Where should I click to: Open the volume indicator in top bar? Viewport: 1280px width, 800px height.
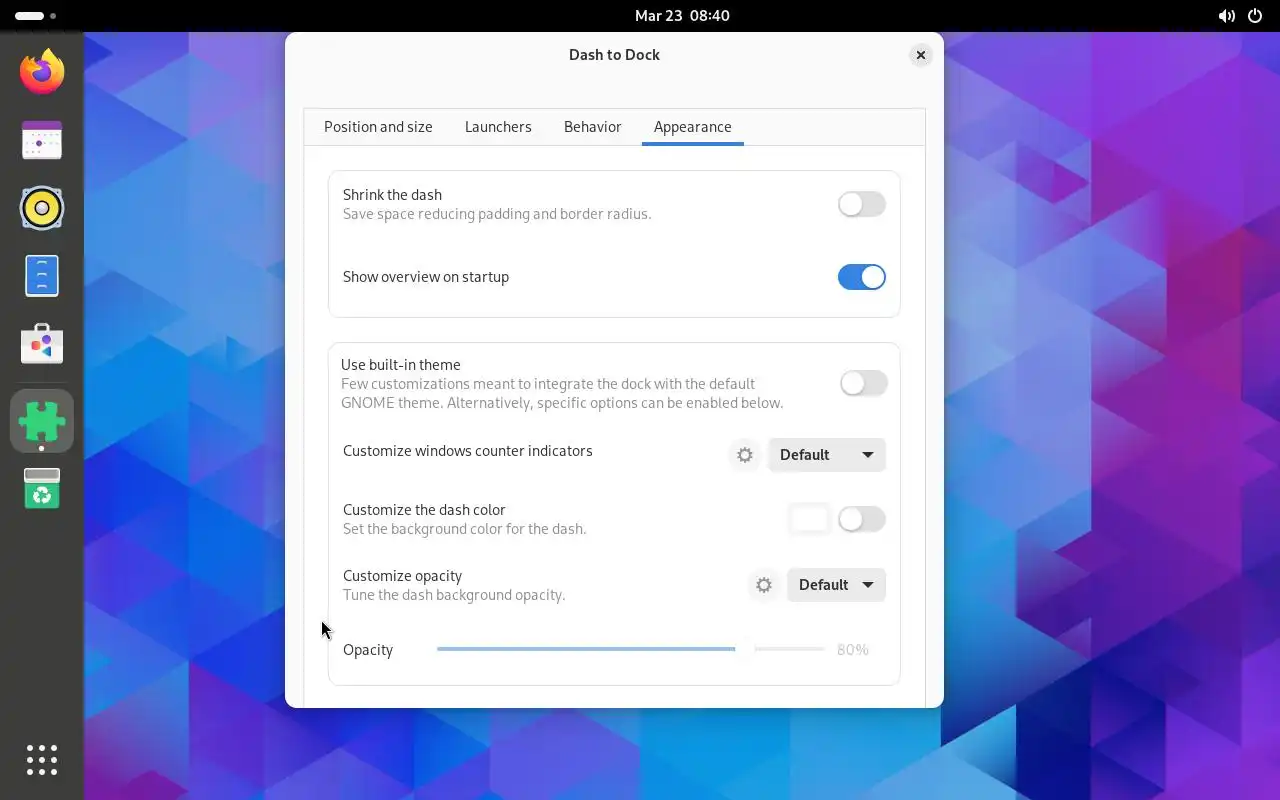(x=1226, y=16)
